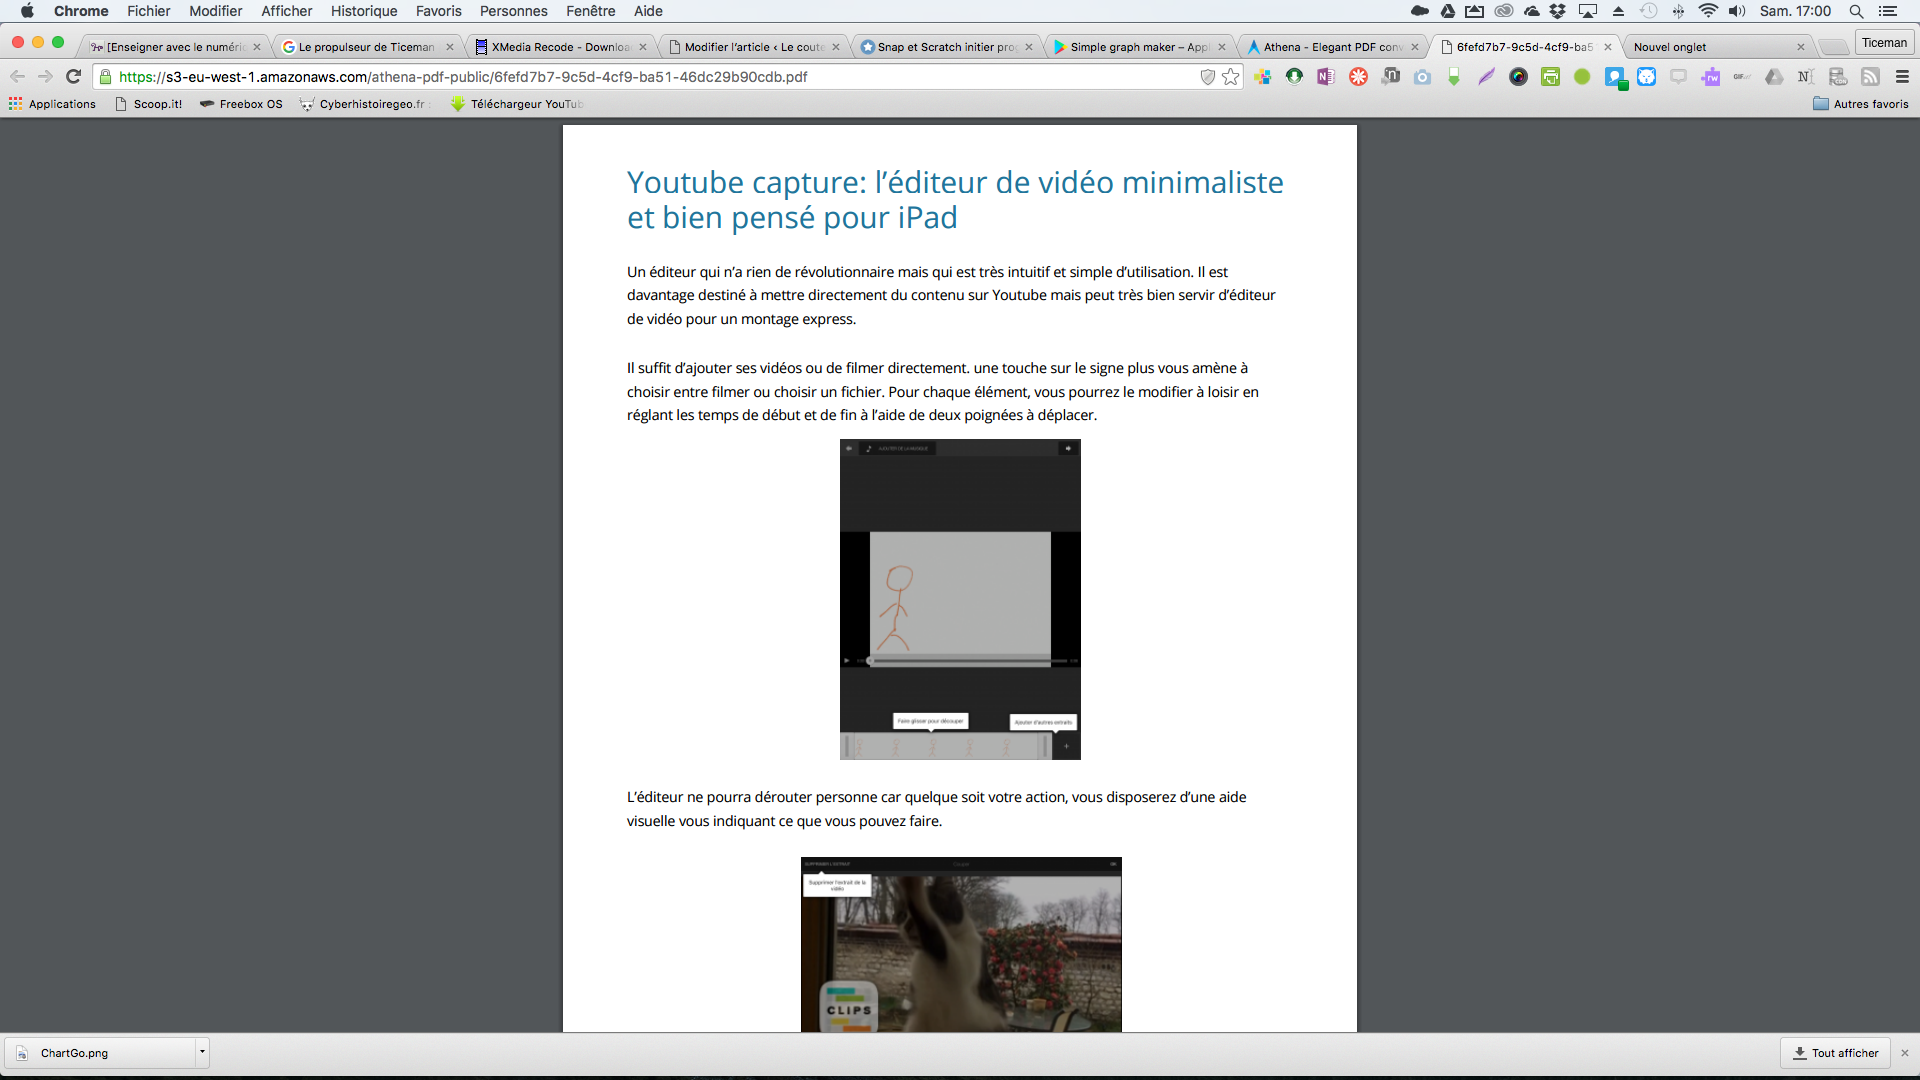
Task: Open the database CDN extension icon
Action: (1838, 77)
